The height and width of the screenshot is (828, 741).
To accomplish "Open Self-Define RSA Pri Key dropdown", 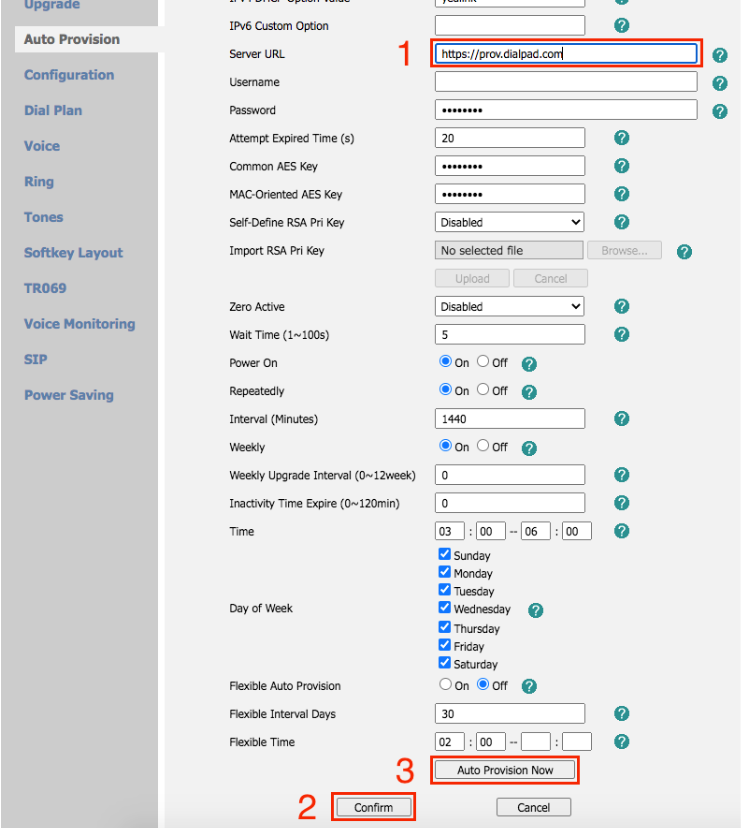I will 510,222.
